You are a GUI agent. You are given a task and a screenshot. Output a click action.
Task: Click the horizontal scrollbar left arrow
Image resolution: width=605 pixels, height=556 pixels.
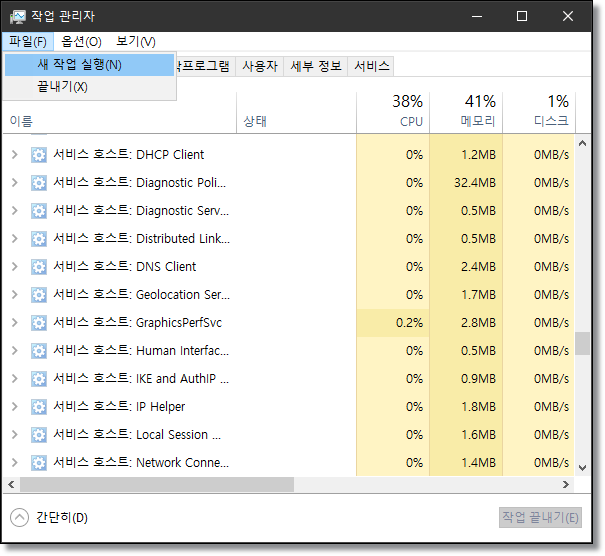pos(12,485)
